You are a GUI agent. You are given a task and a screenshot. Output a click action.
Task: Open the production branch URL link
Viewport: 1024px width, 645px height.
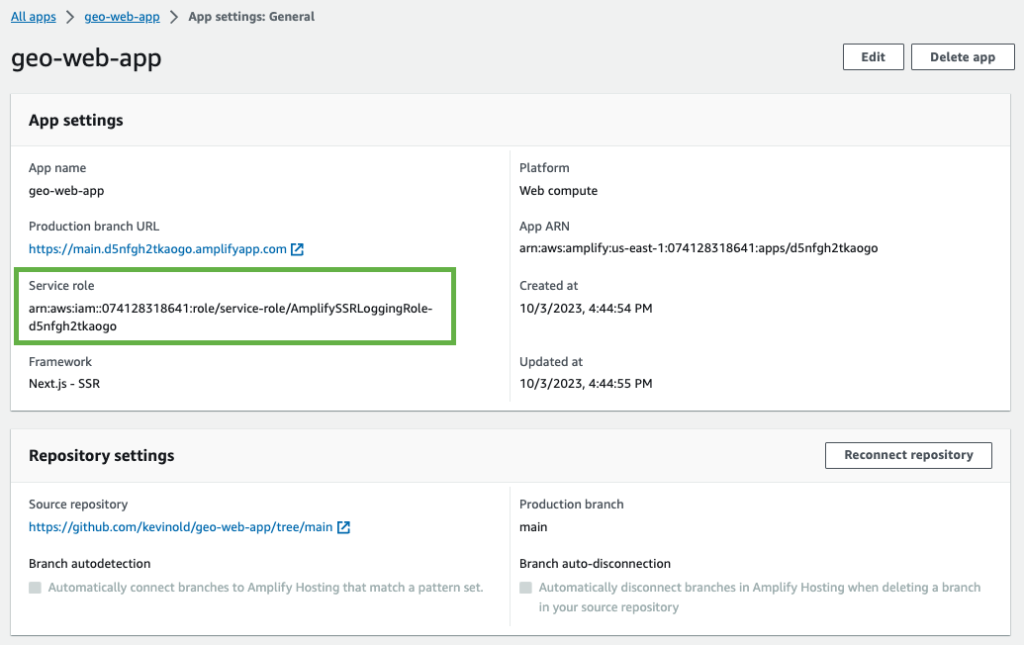point(157,249)
